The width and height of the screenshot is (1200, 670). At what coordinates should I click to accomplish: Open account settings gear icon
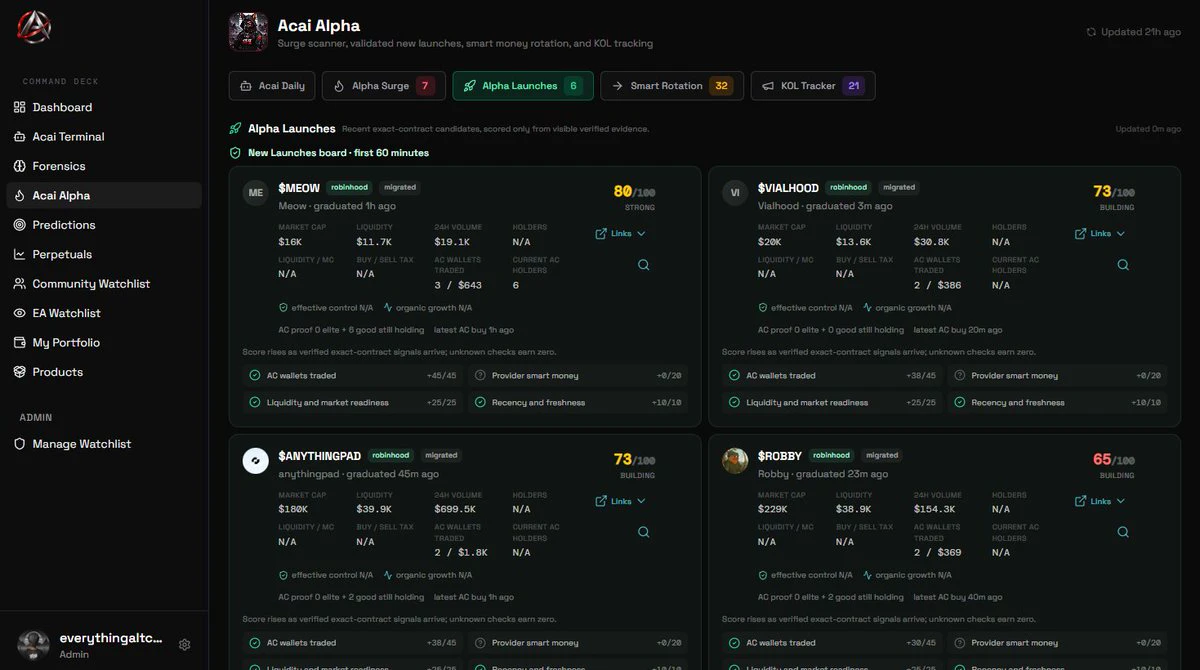tap(184, 645)
